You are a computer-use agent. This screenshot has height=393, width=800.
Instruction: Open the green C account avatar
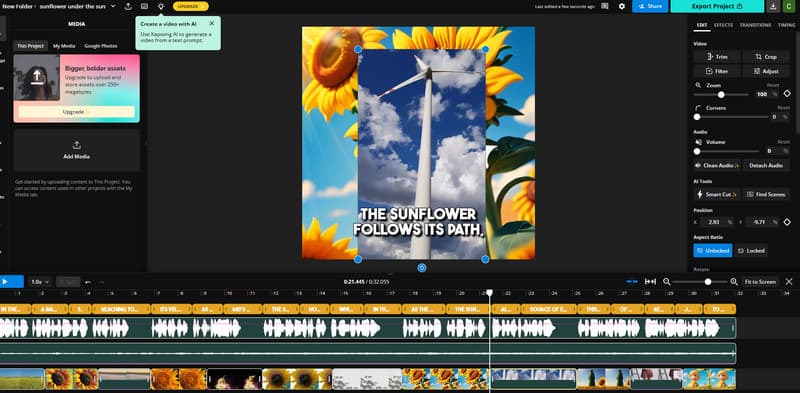(788, 6)
